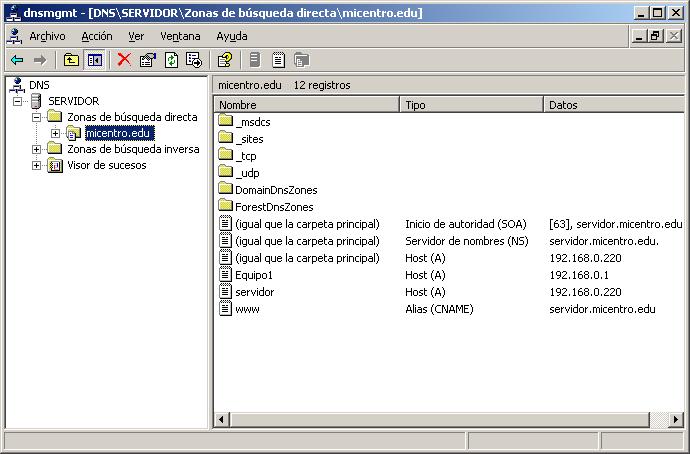This screenshot has width=690, height=454.
Task: Sort by the Tipo column header
Action: coord(472,105)
